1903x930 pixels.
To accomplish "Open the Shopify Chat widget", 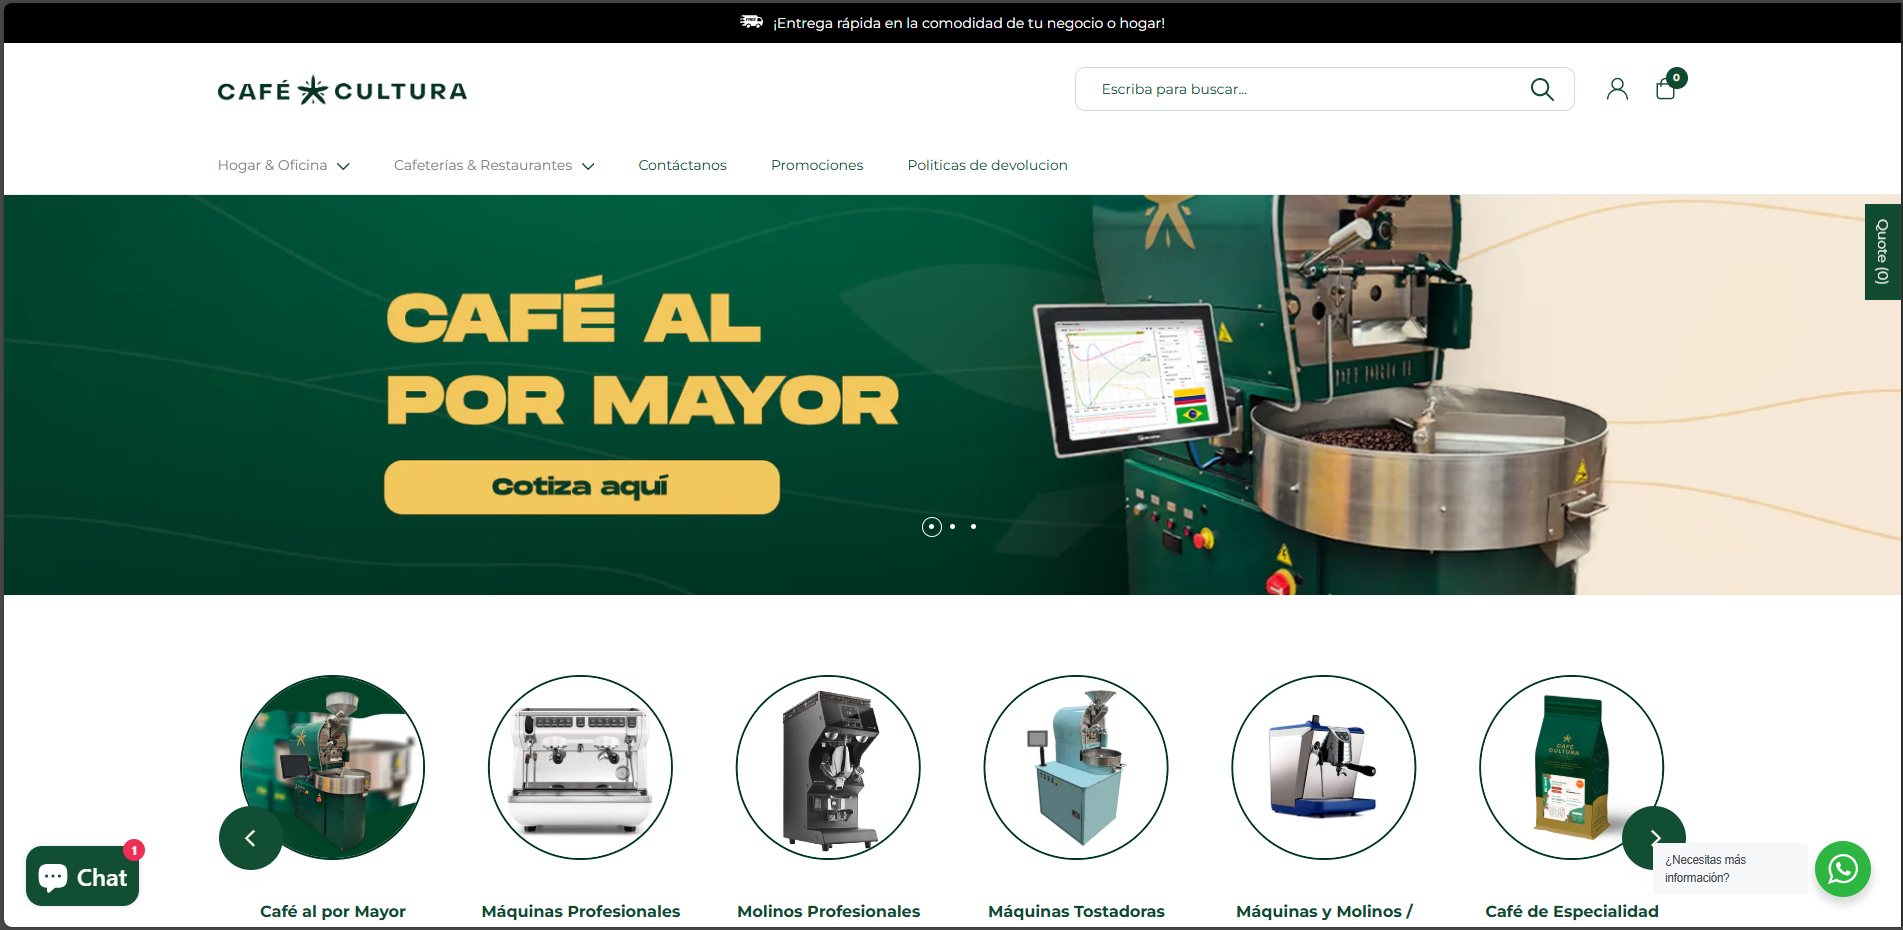I will tap(82, 876).
